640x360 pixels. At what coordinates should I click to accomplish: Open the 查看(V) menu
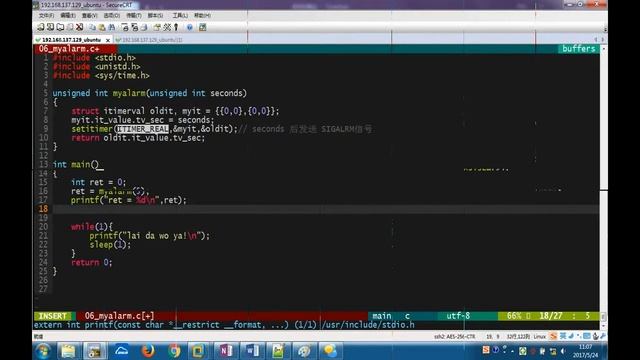tap(89, 15)
